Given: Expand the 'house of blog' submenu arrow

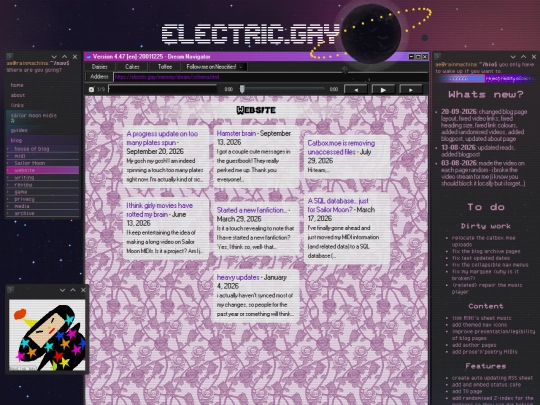Looking at the screenshot, I should (8, 149).
